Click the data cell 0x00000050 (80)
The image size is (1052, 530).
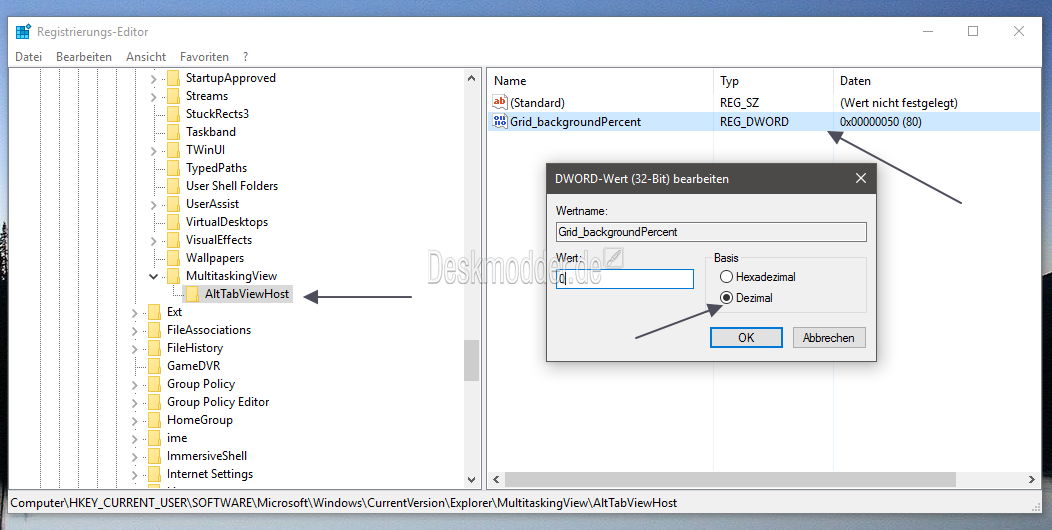(x=880, y=121)
